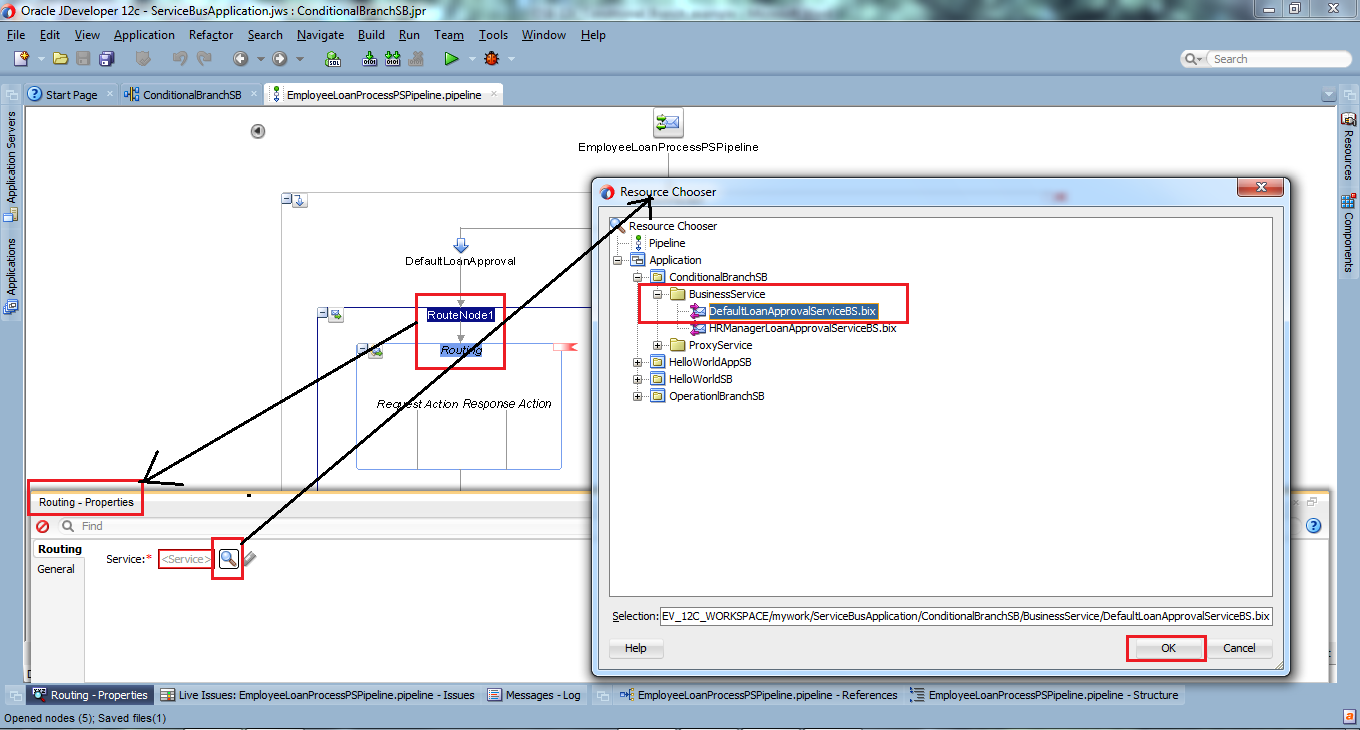
Task: Click the EmployeeLoanProcessPSPipeline envelope icon
Action: 667,124
